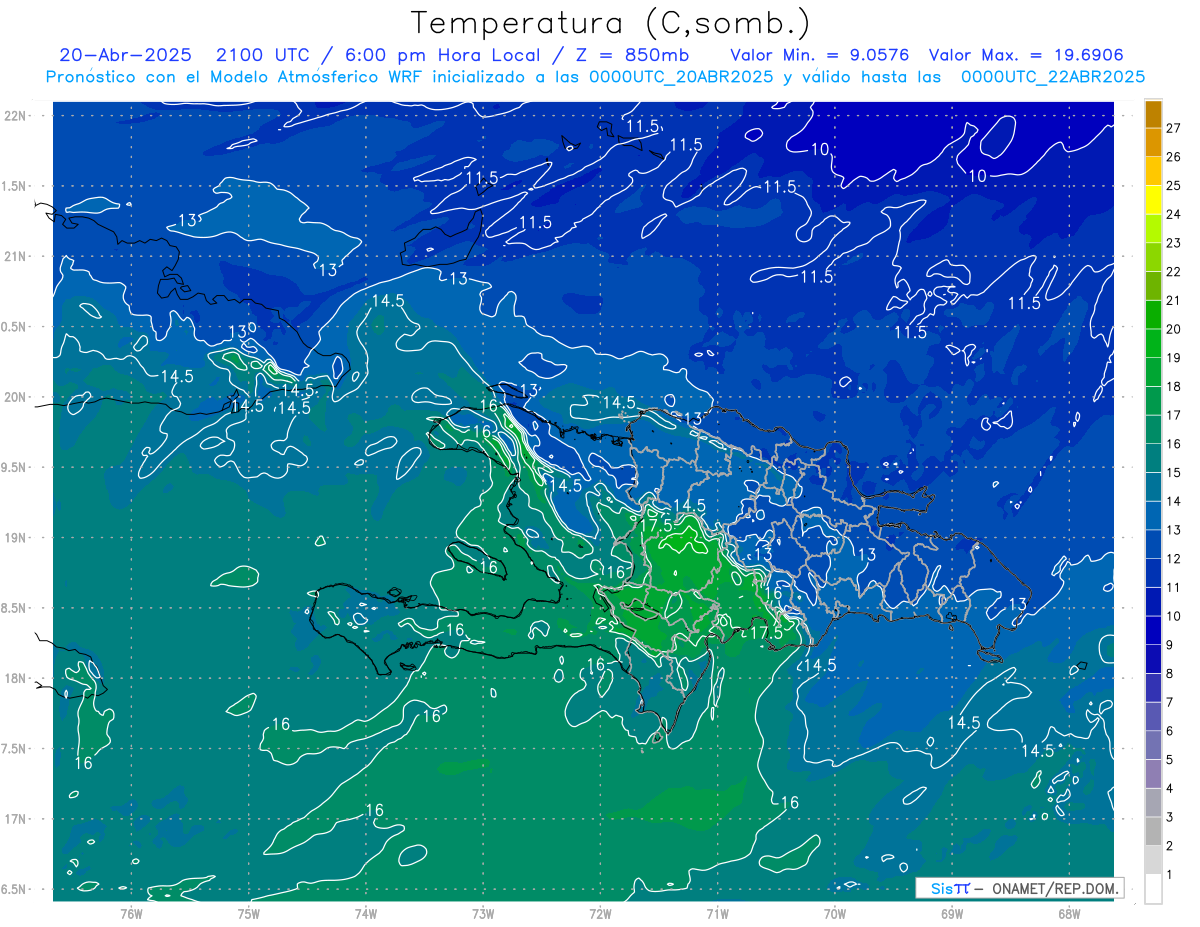Click colorbar scale label '2'
This screenshot has height=927, width=1200.
[x=1170, y=846]
